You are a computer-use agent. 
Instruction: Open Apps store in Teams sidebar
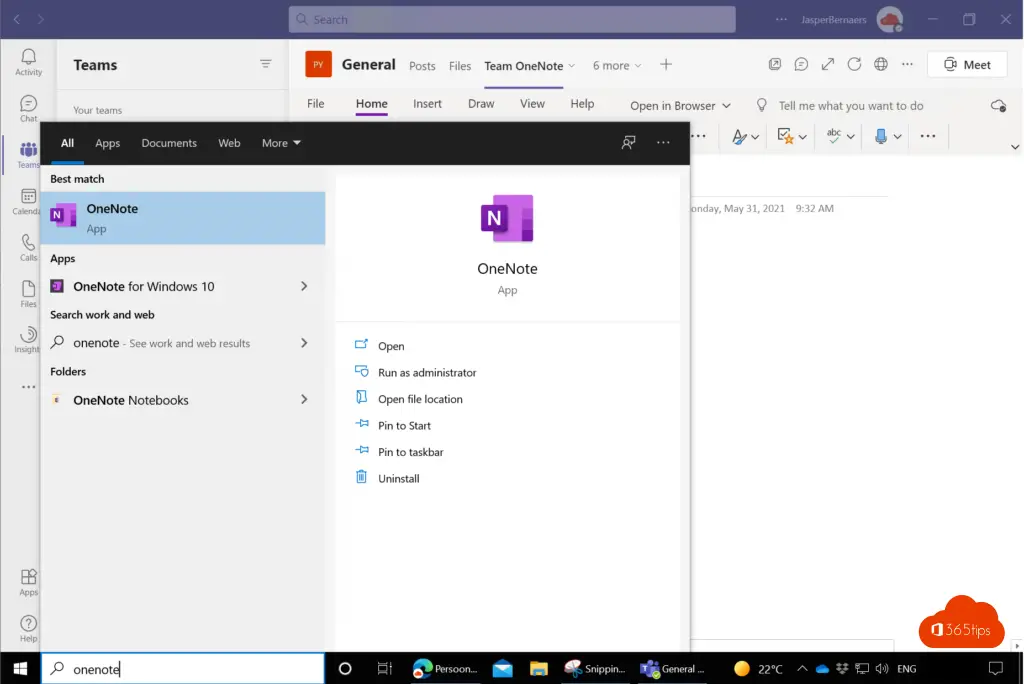28,582
